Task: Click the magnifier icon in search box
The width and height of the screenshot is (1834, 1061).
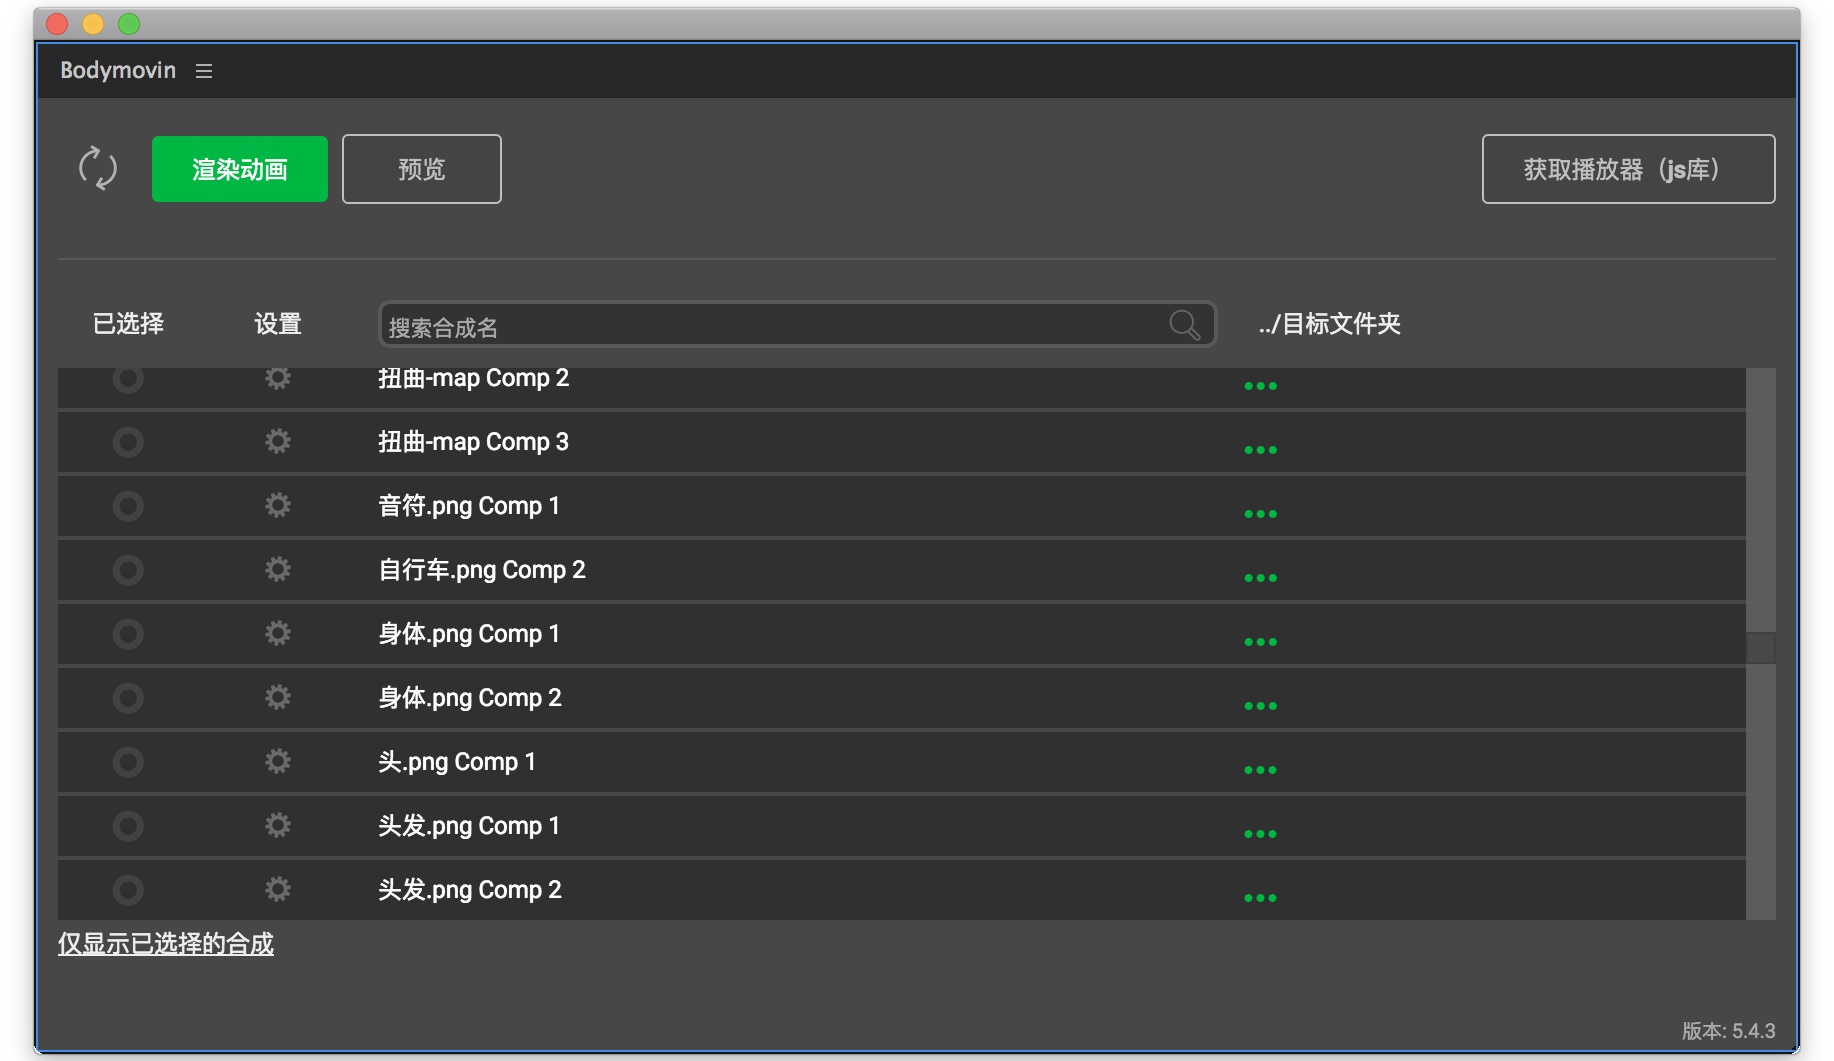Action: click(1185, 325)
